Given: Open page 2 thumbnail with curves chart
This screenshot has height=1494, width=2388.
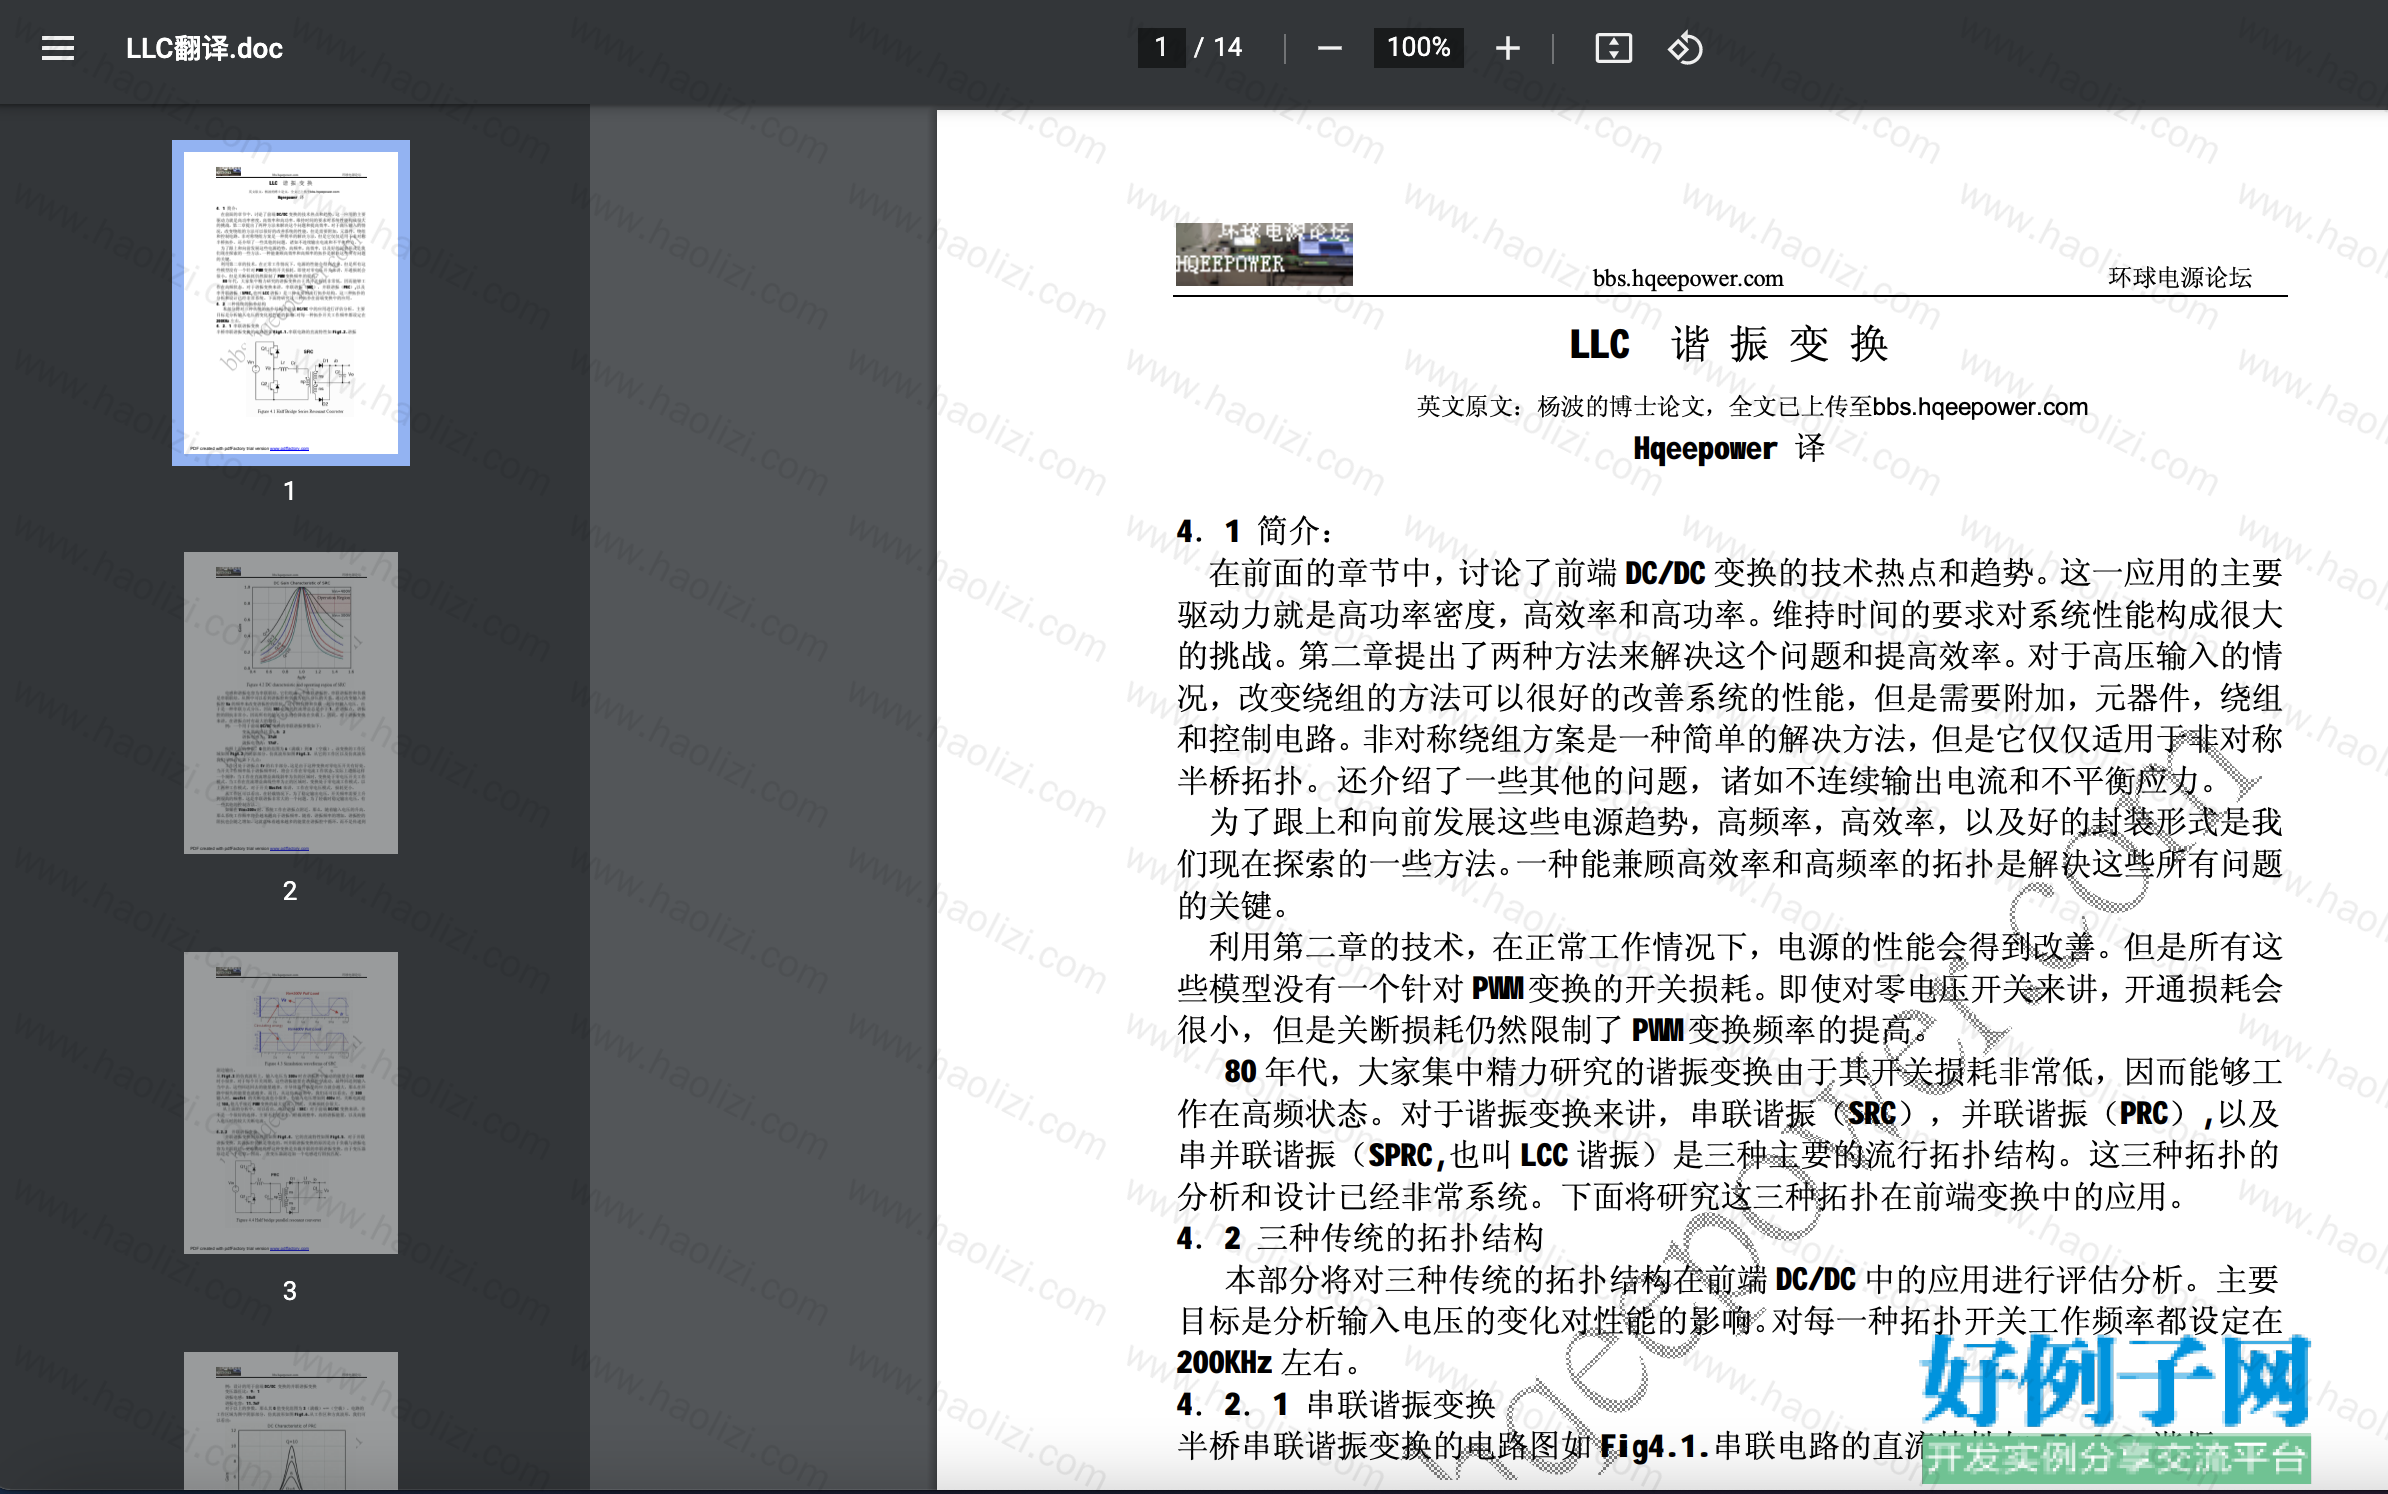Looking at the screenshot, I should (x=291, y=703).
